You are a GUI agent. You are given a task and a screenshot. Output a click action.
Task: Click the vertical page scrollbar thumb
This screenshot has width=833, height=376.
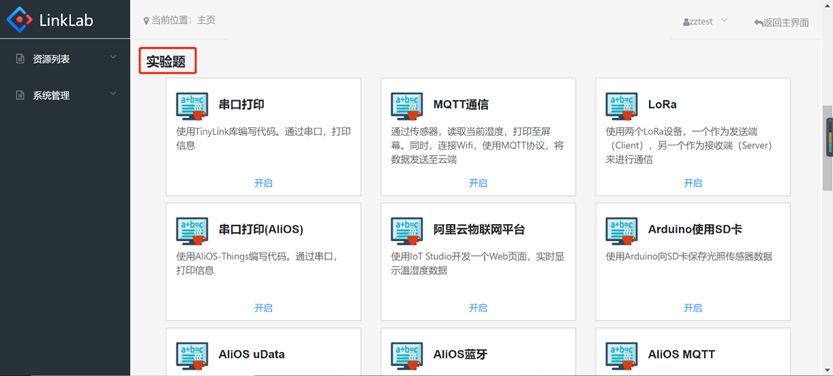click(828, 147)
